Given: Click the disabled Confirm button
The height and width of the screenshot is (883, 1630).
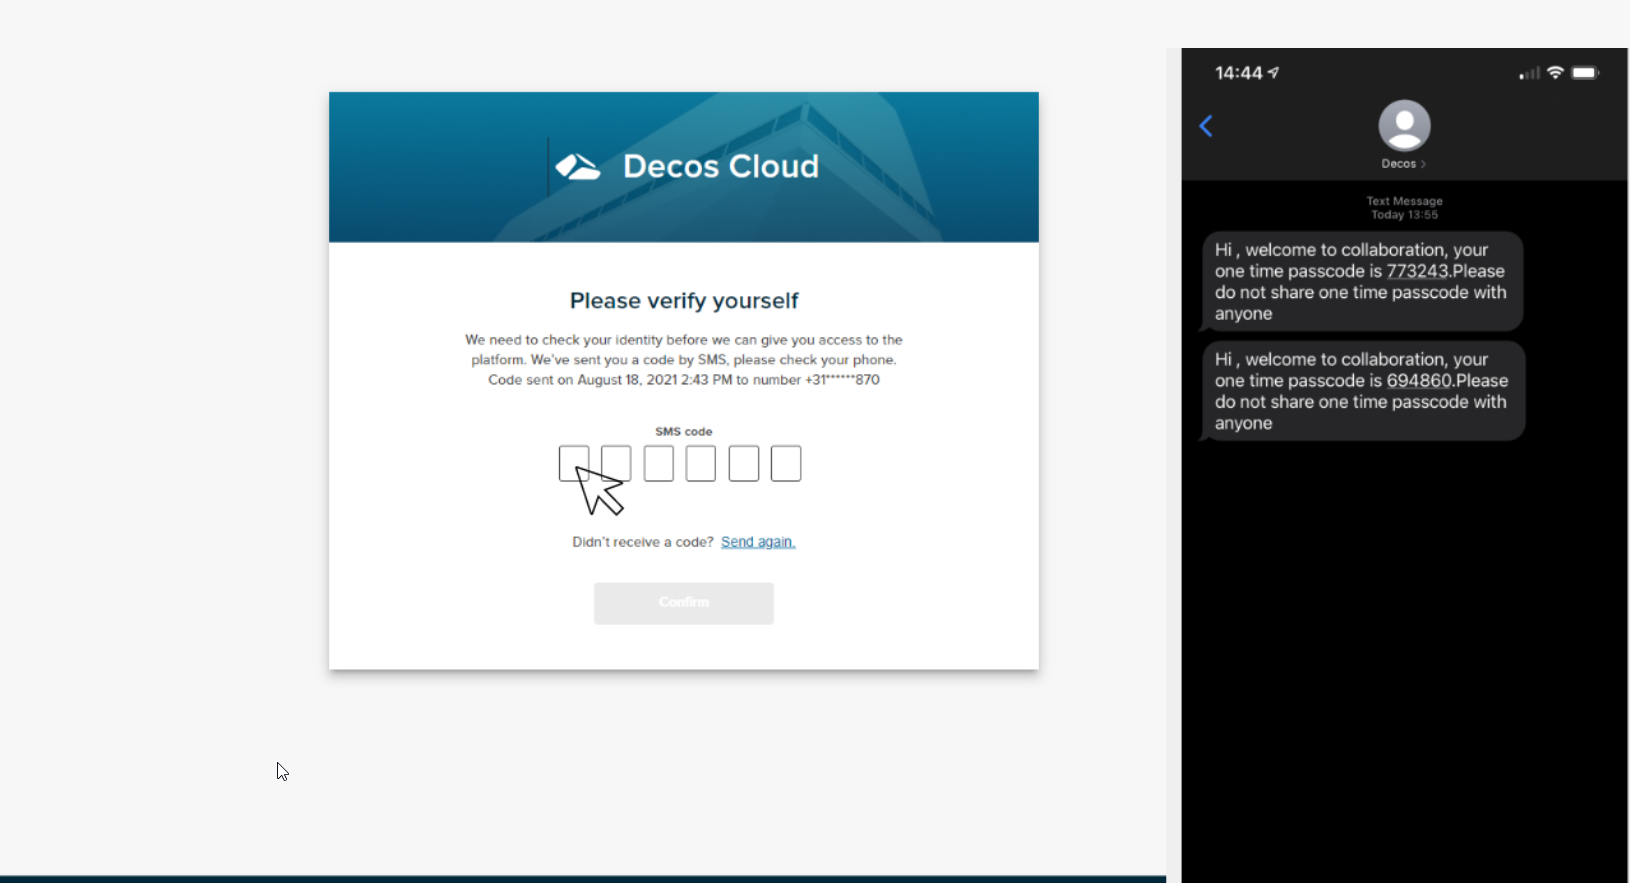Looking at the screenshot, I should click(684, 603).
